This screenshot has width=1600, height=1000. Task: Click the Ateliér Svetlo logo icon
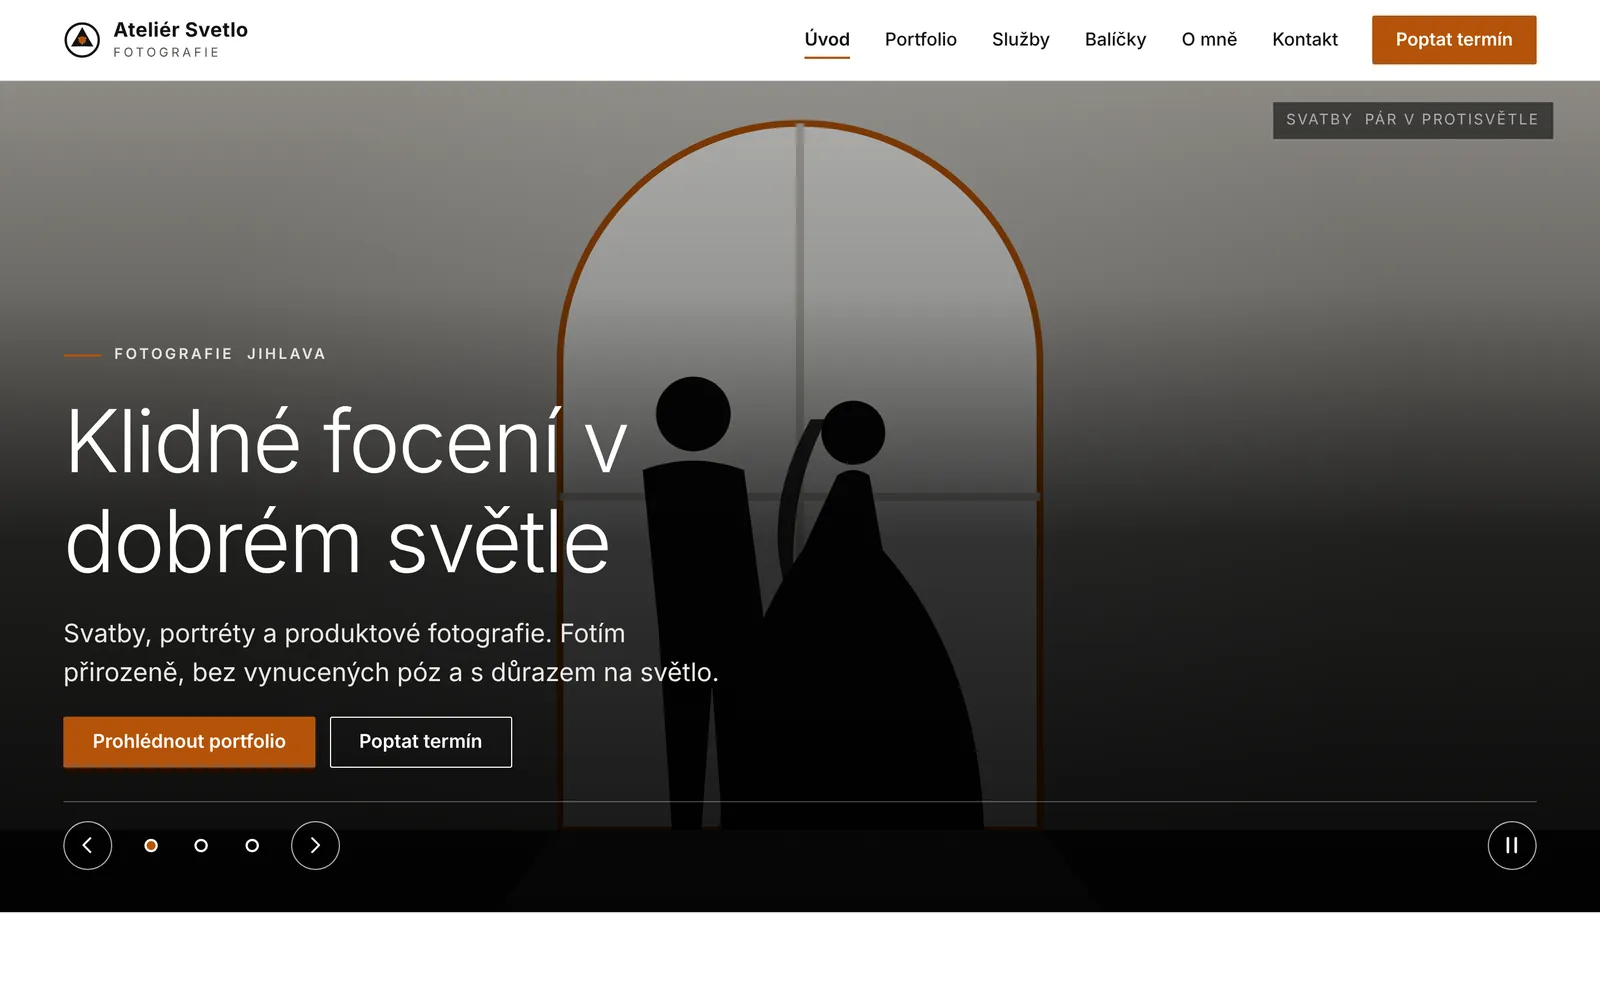click(82, 40)
